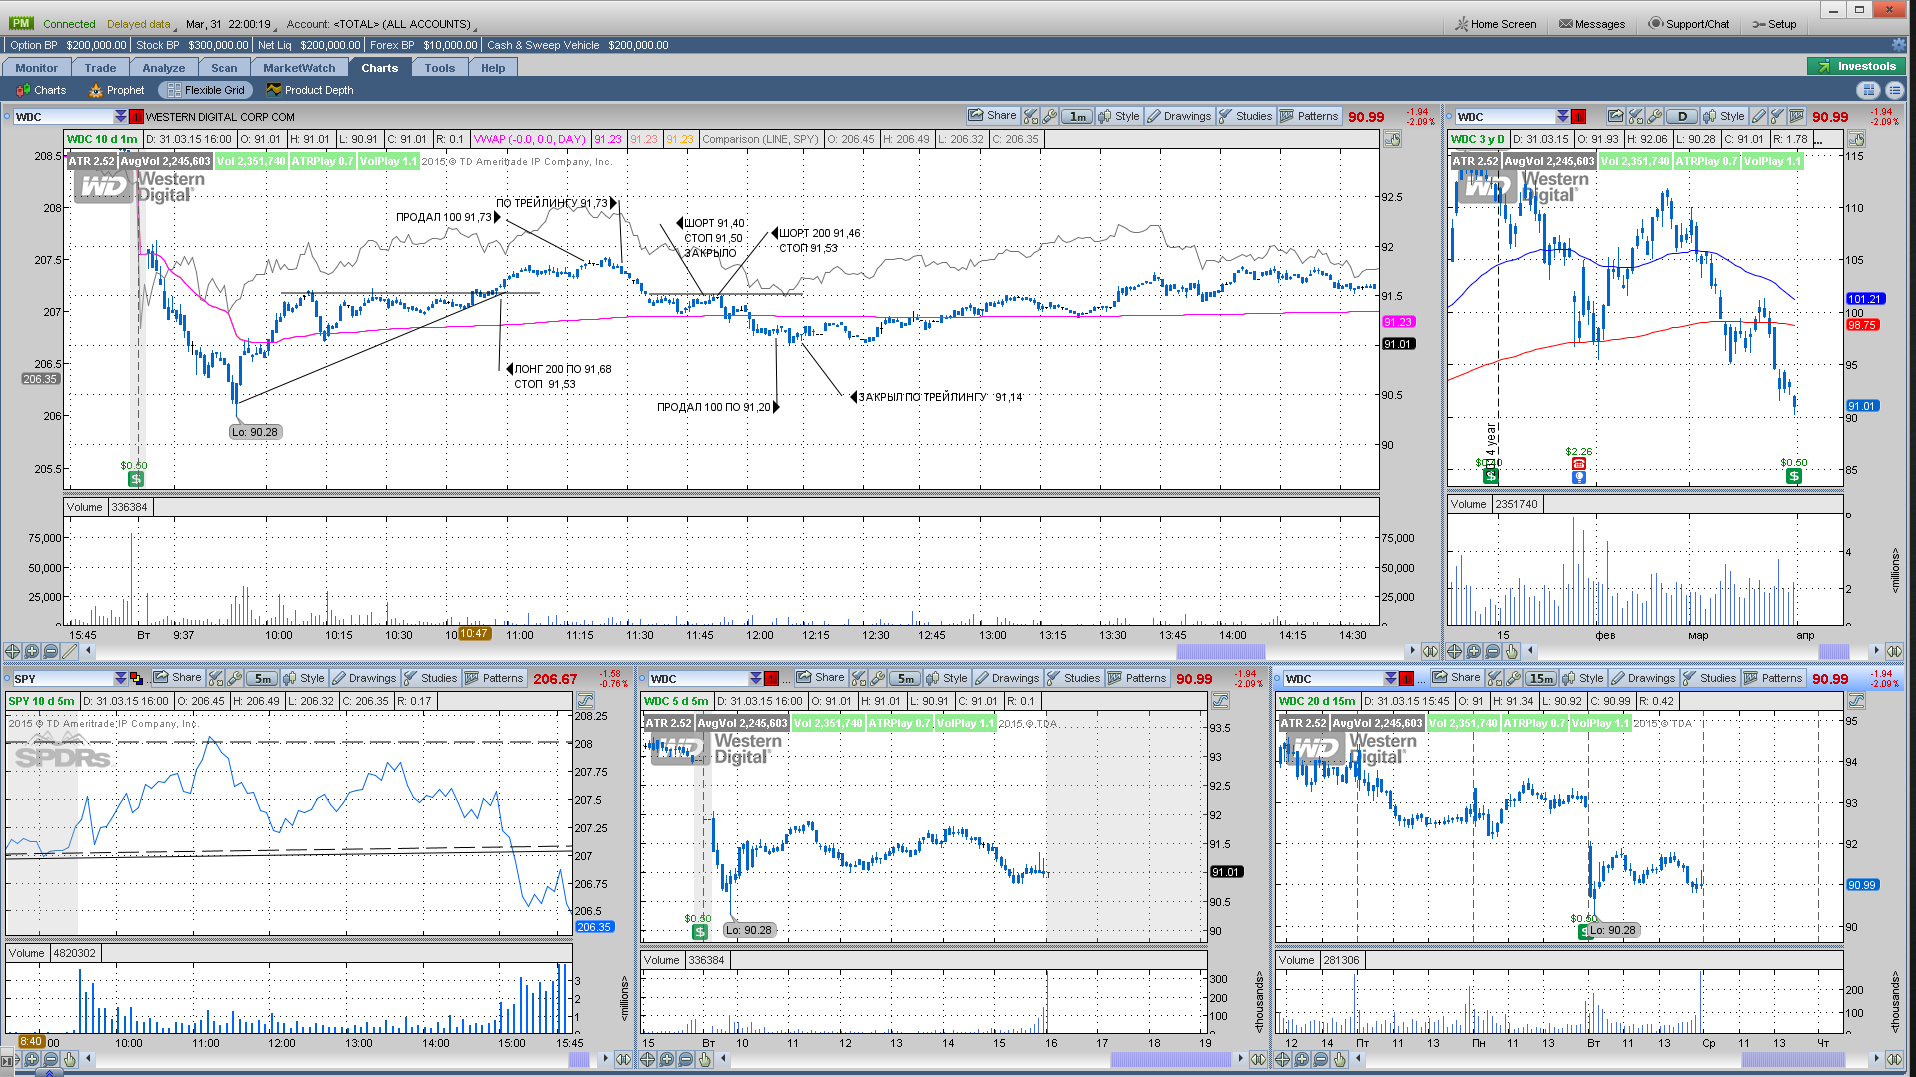Expand the bottom panel double-chevron handle
This screenshot has height=1077, width=1916.
click(x=48, y=1072)
